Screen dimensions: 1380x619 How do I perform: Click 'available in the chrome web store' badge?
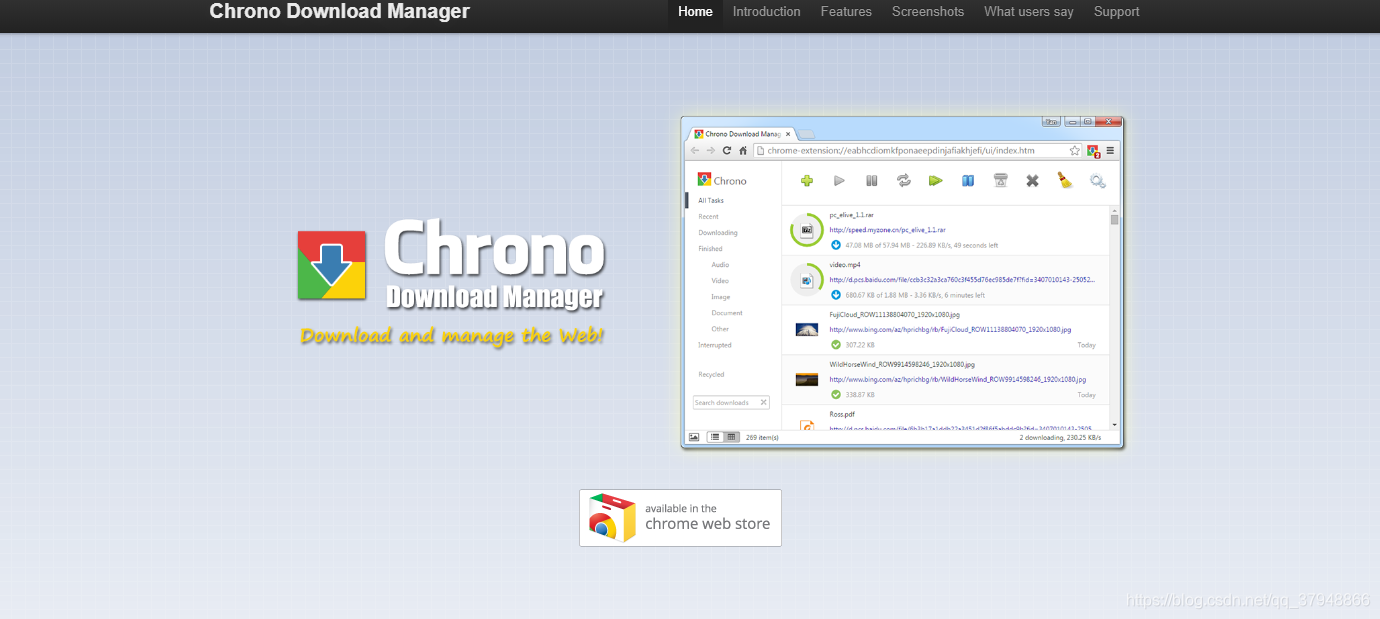[680, 518]
